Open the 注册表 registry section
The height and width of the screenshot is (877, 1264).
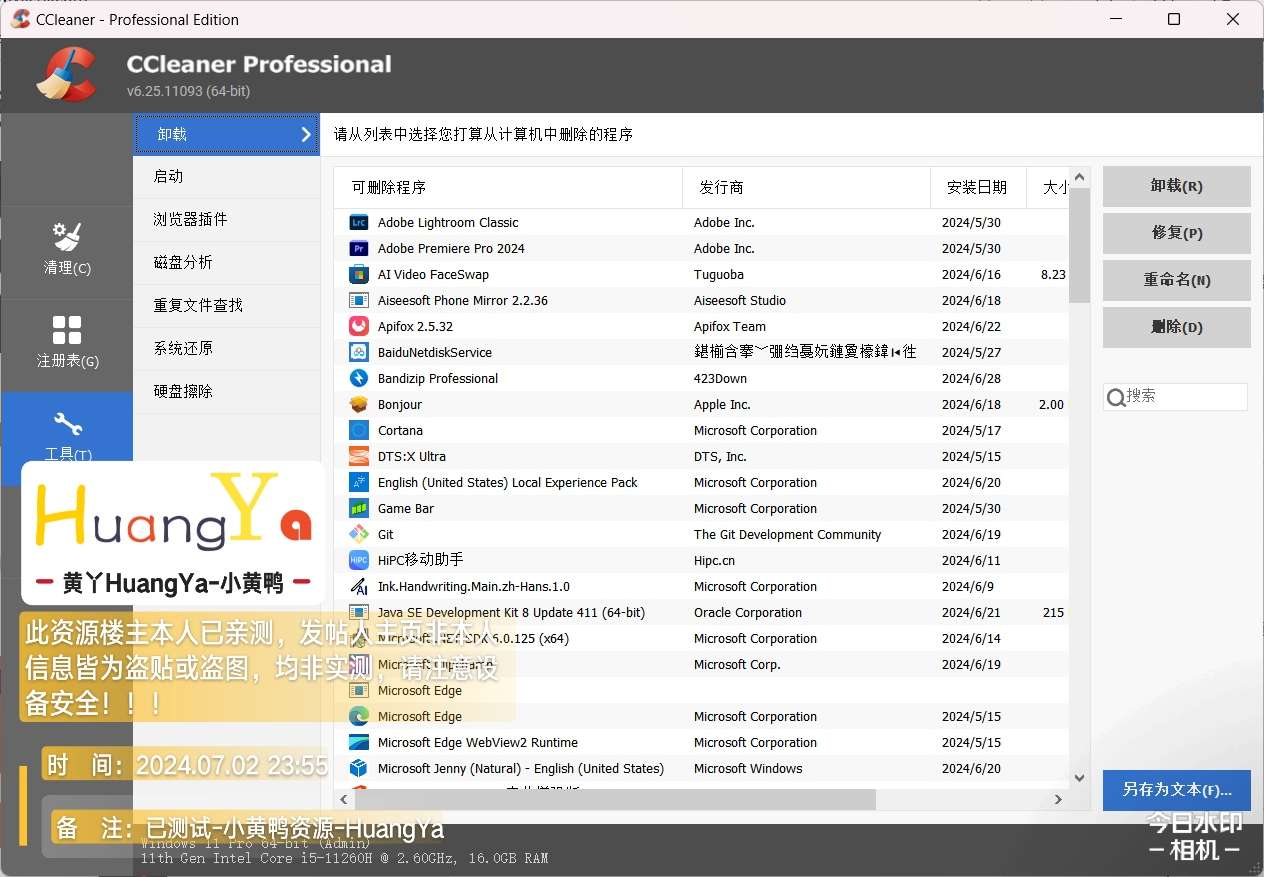(x=67, y=342)
